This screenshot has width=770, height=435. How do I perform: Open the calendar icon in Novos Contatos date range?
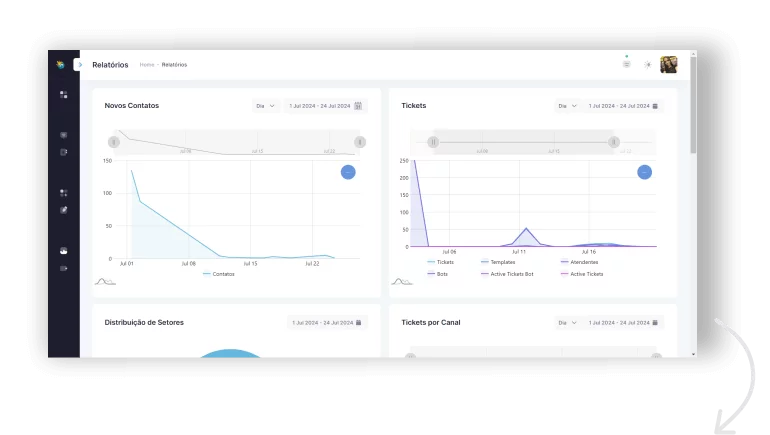click(x=358, y=105)
